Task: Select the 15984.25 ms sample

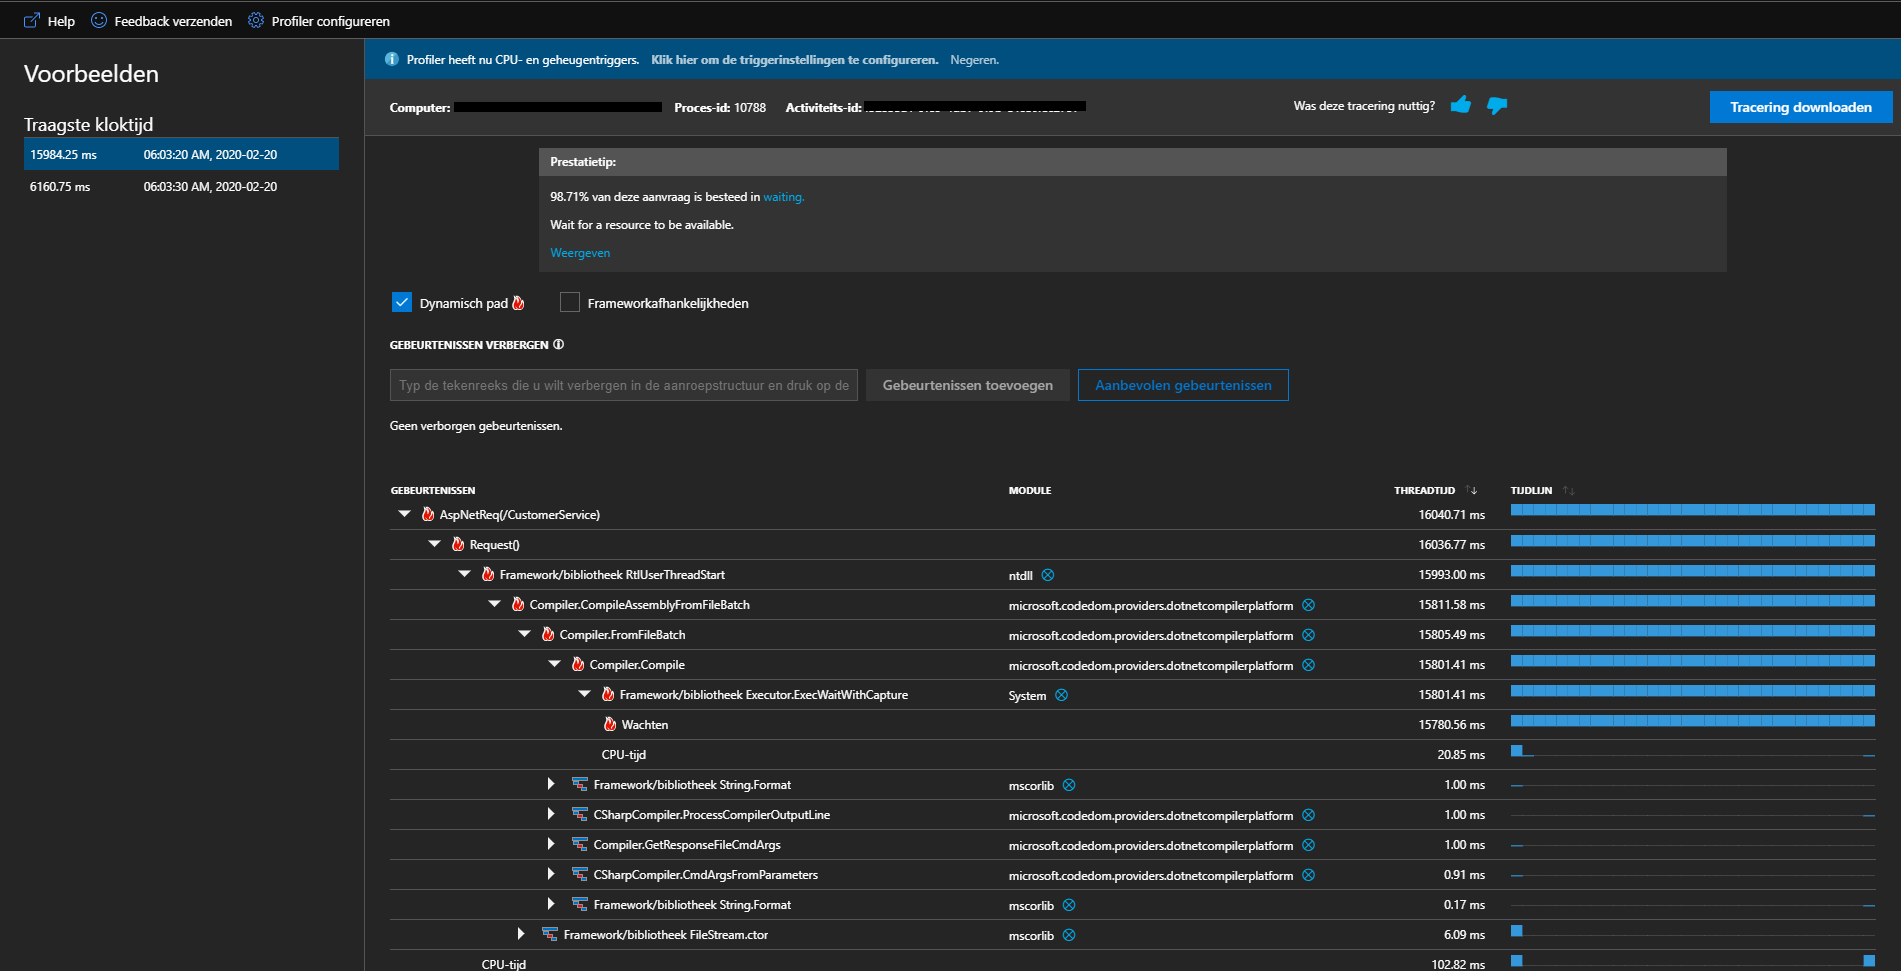Action: 181,154
